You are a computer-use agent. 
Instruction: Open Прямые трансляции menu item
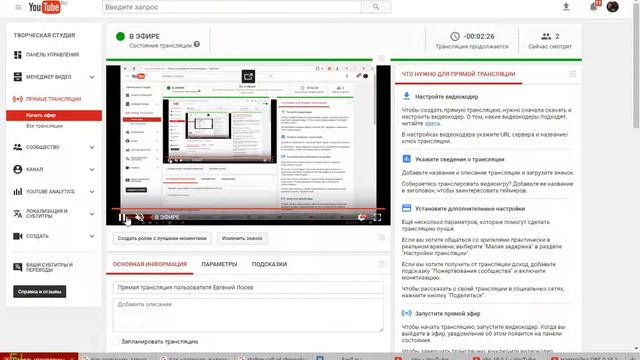pyautogui.click(x=53, y=99)
